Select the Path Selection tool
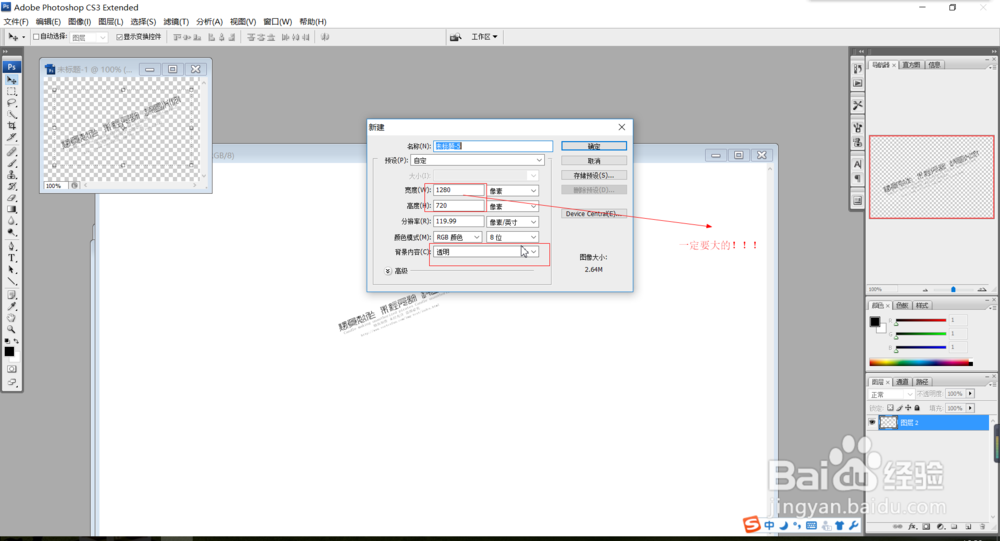 [x=11, y=269]
